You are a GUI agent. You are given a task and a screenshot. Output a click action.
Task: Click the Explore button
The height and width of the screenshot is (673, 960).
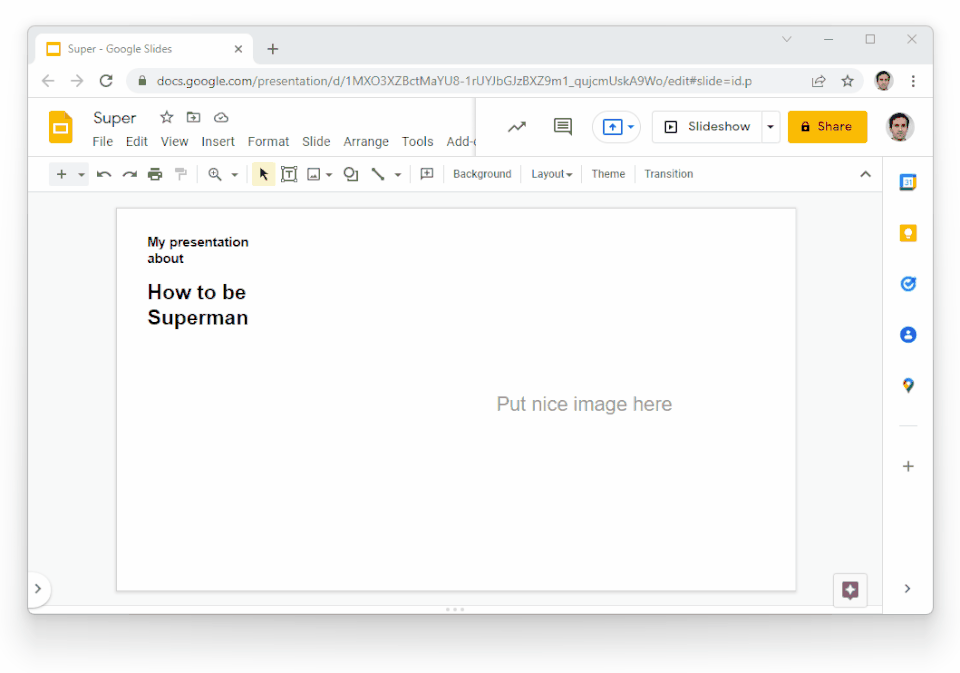pos(850,590)
